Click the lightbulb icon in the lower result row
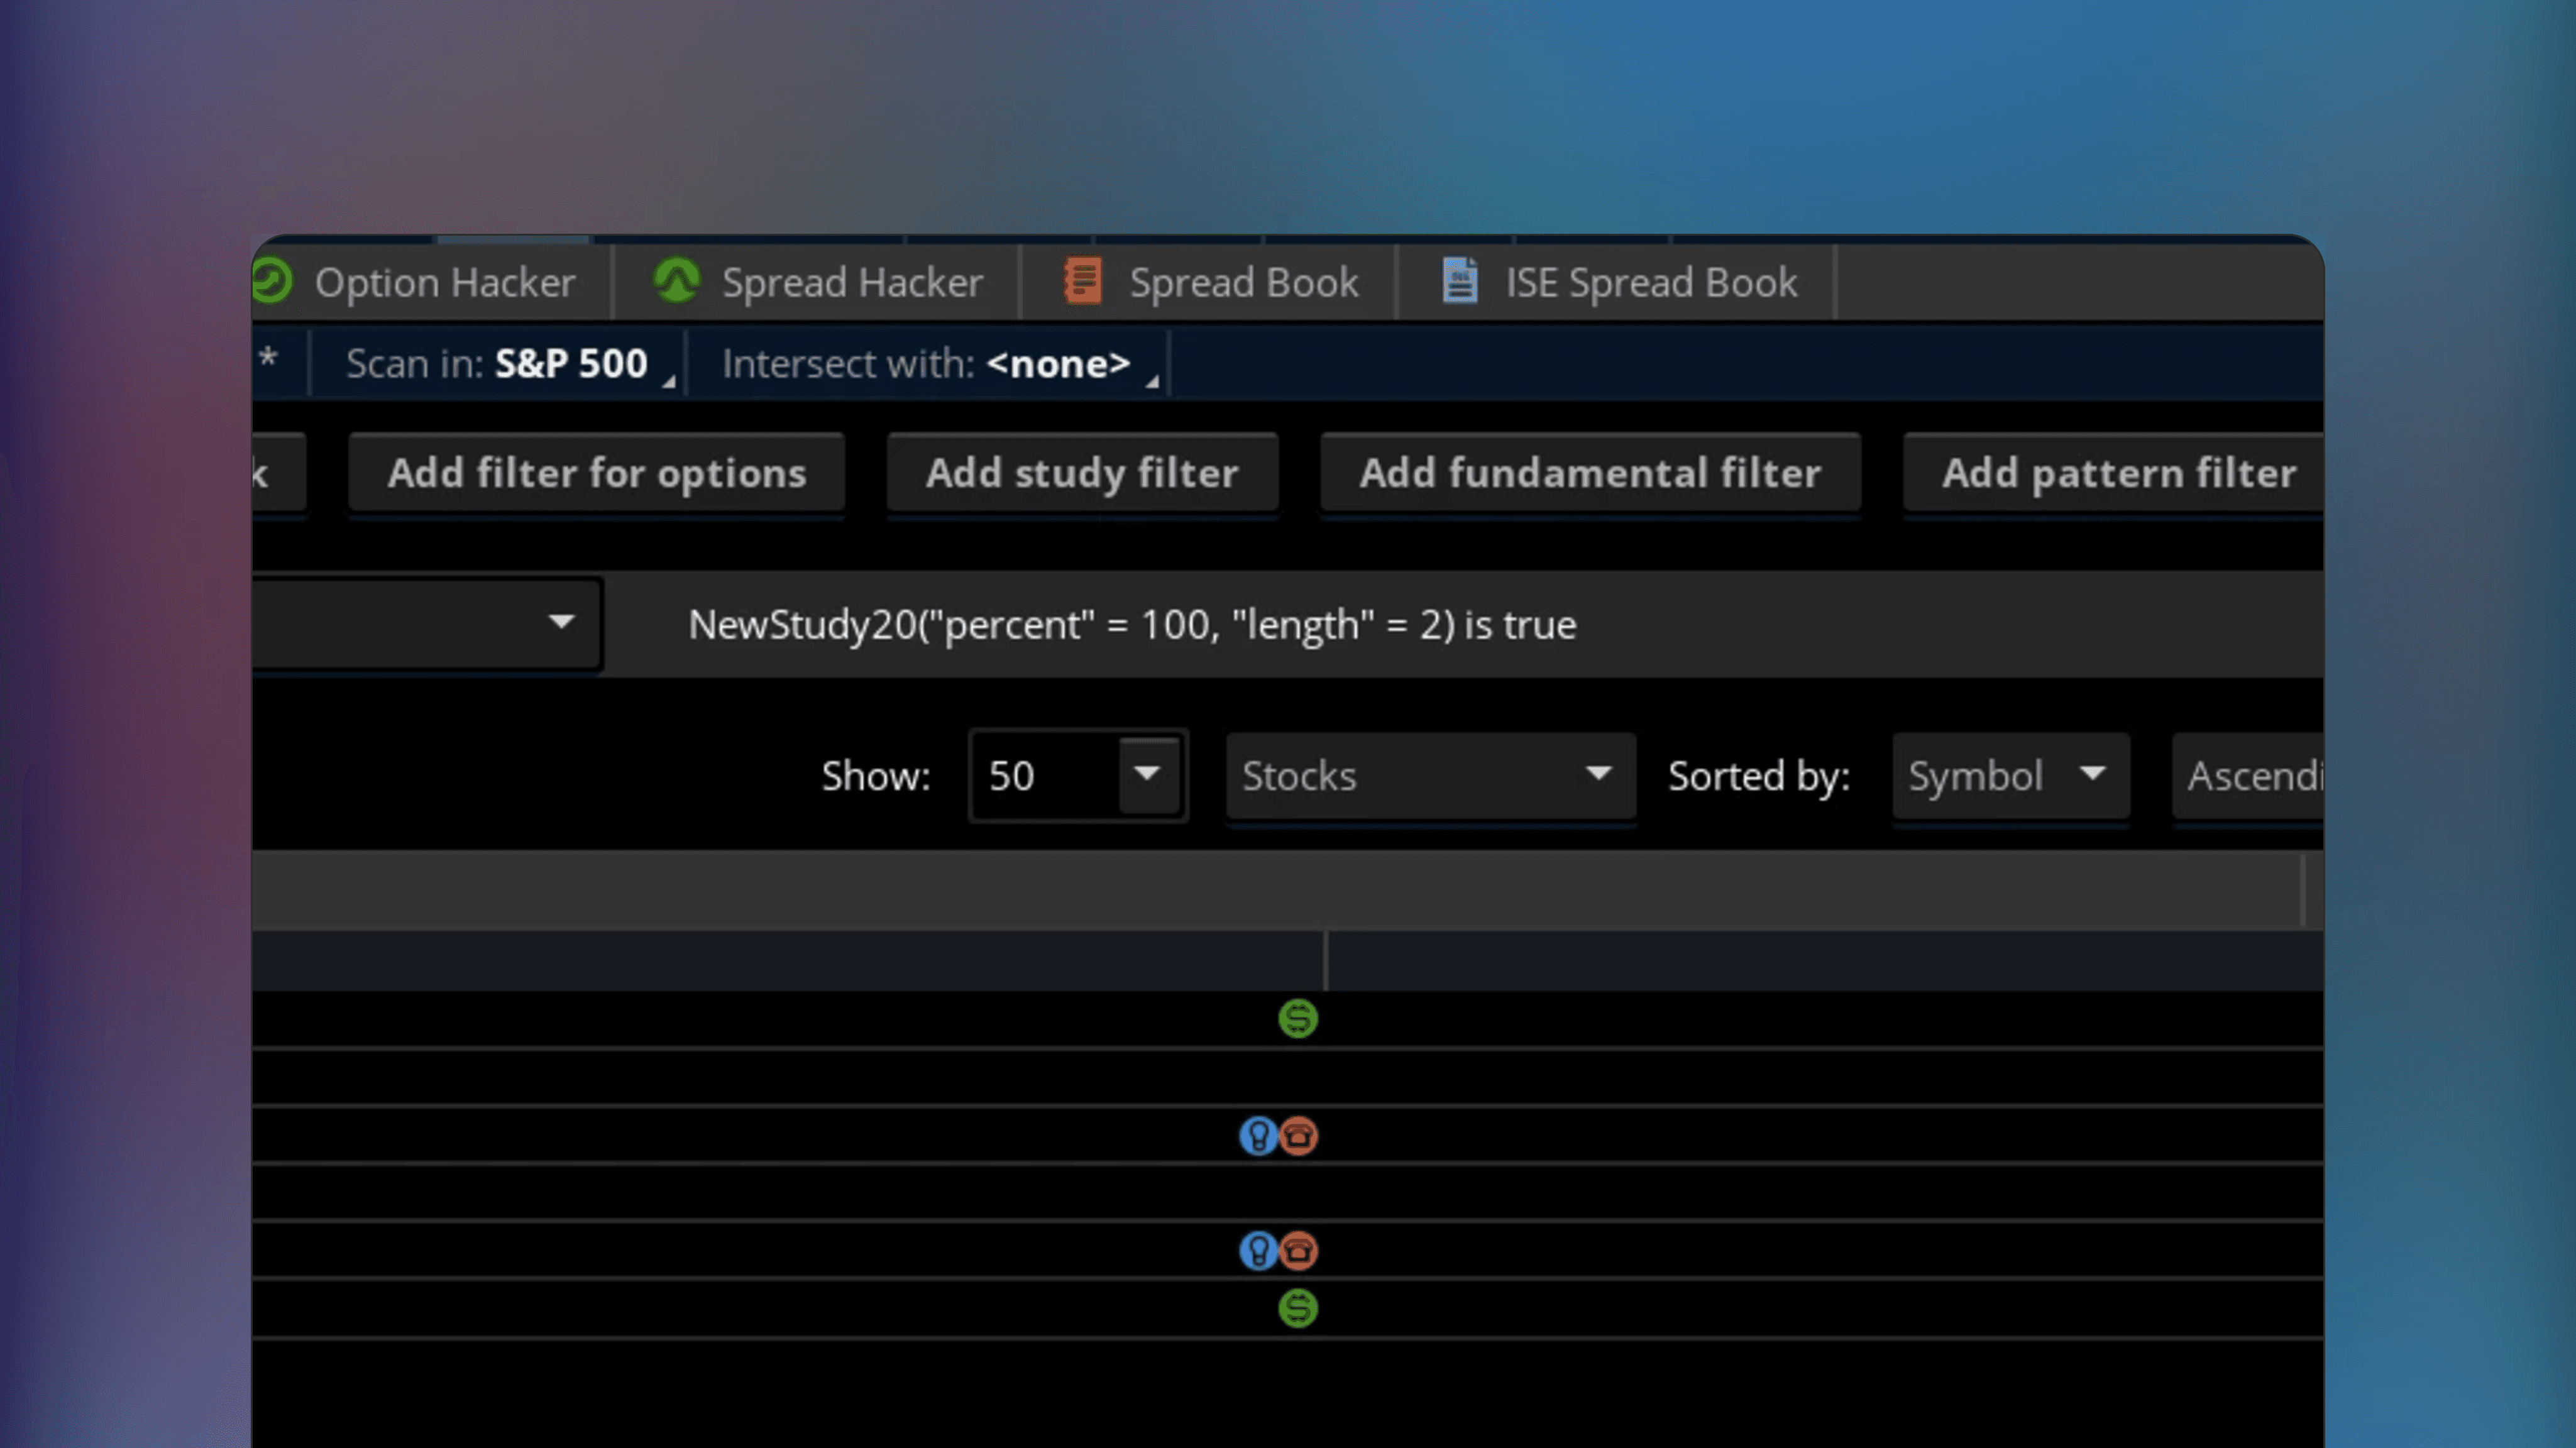This screenshot has height=1448, width=2576. pyautogui.click(x=1257, y=1251)
